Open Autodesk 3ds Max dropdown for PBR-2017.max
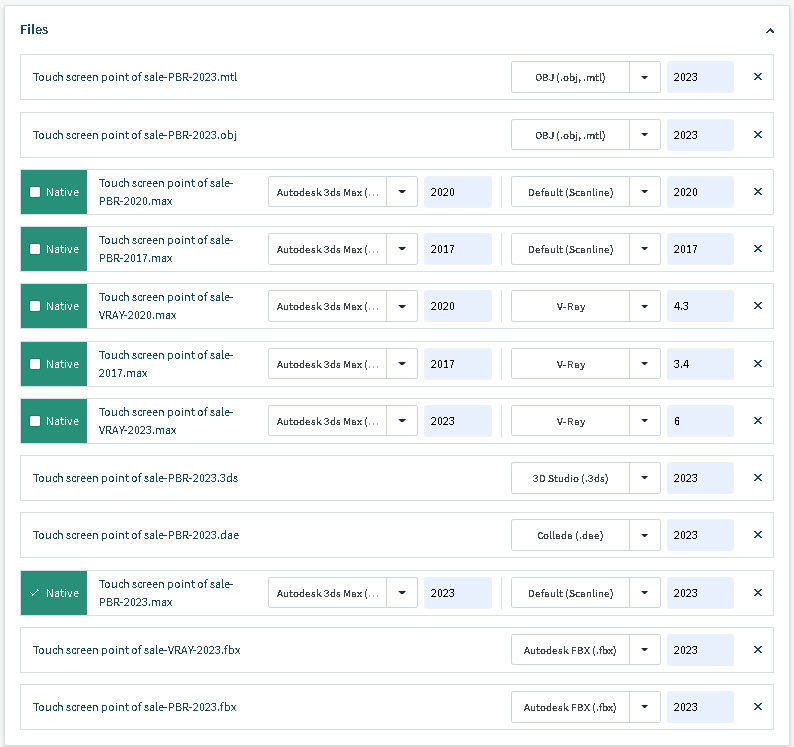The width and height of the screenshot is (794, 747). tap(401, 249)
